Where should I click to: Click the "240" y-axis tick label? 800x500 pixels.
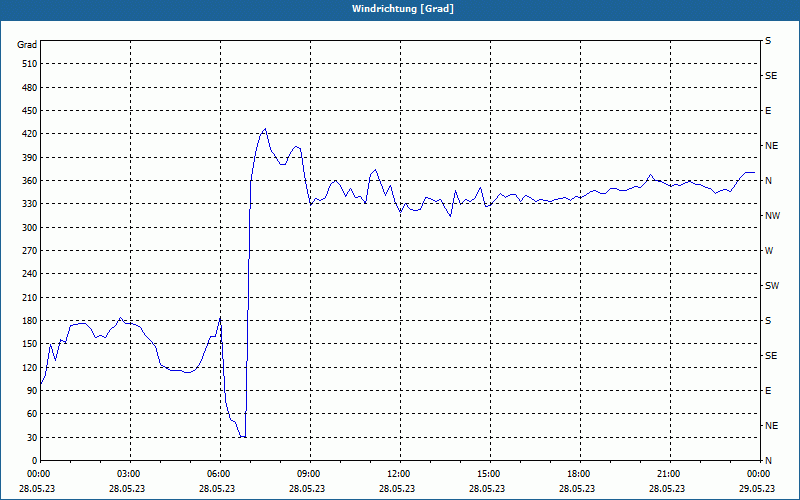click(30, 274)
